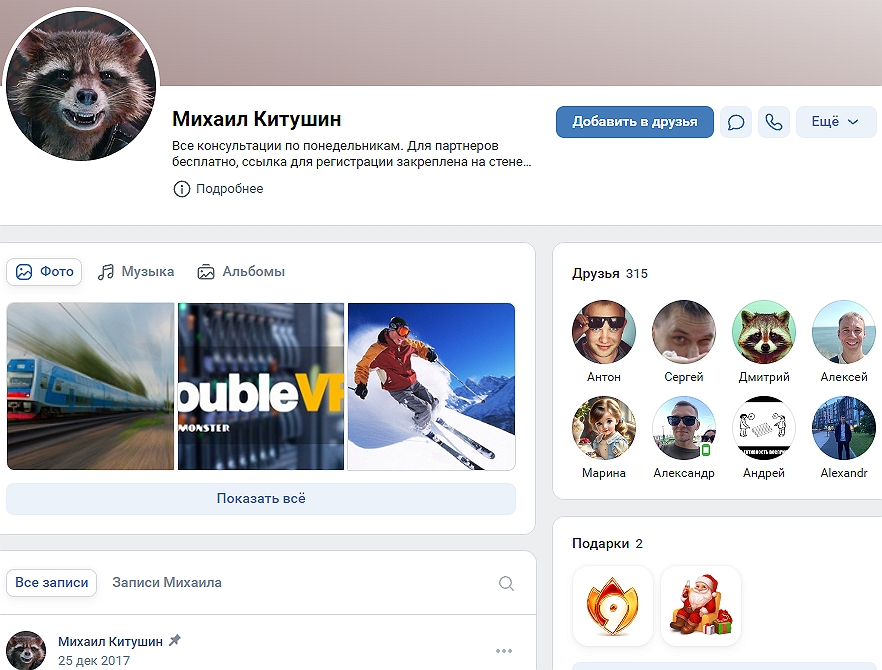882x670 pixels.
Task: Switch to the Музыка tab
Action: 136,271
